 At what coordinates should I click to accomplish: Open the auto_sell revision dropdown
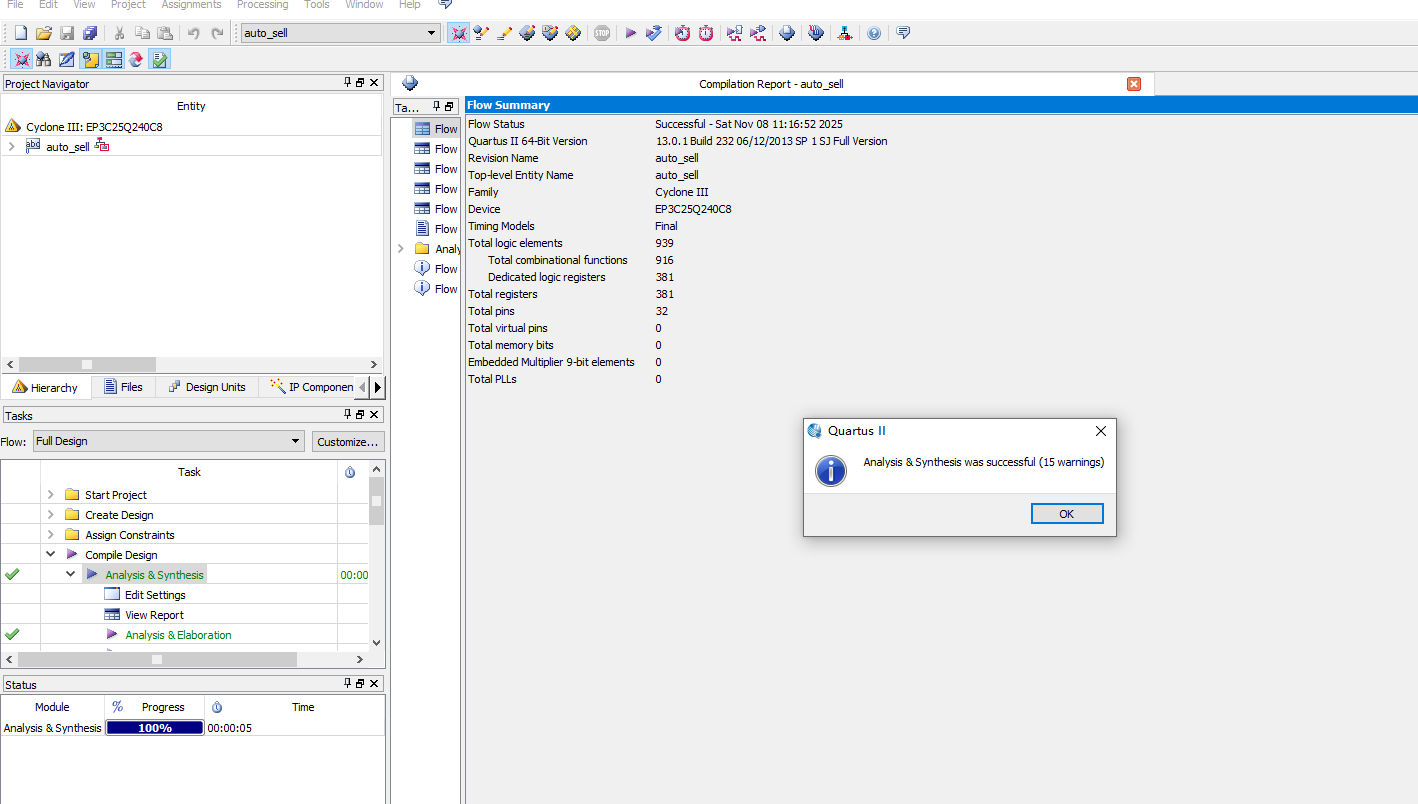[432, 33]
